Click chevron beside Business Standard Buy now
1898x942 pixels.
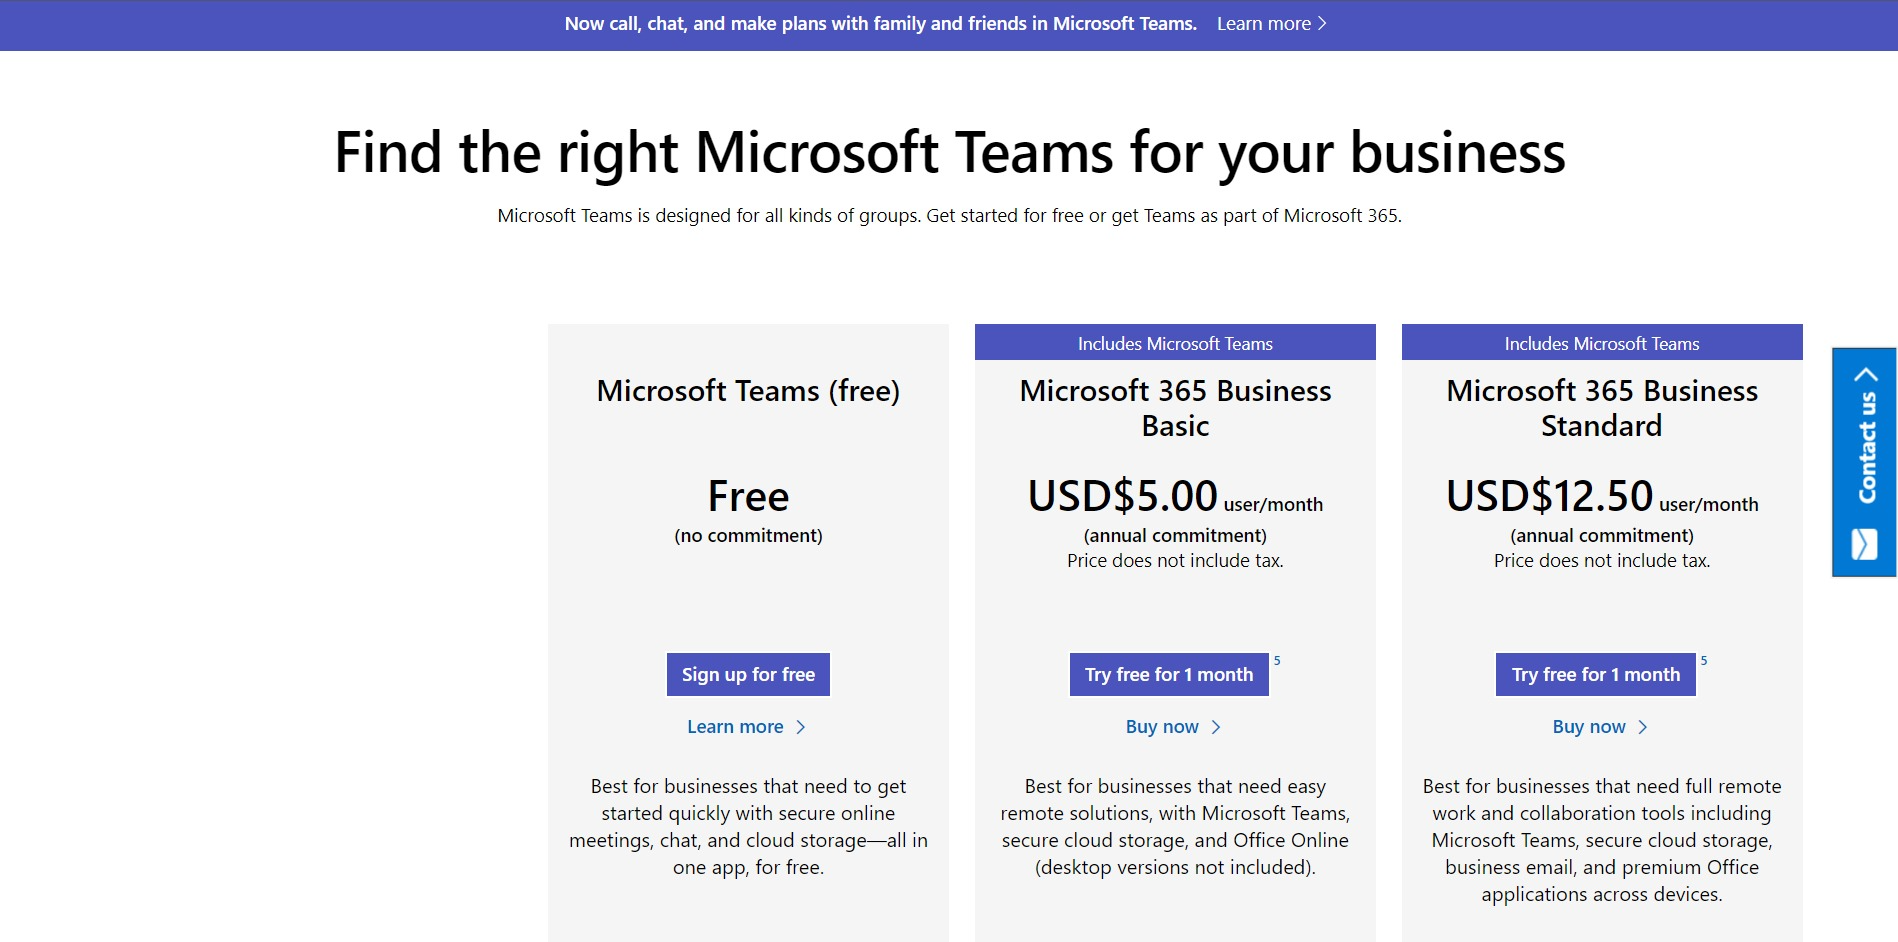pos(1643,727)
